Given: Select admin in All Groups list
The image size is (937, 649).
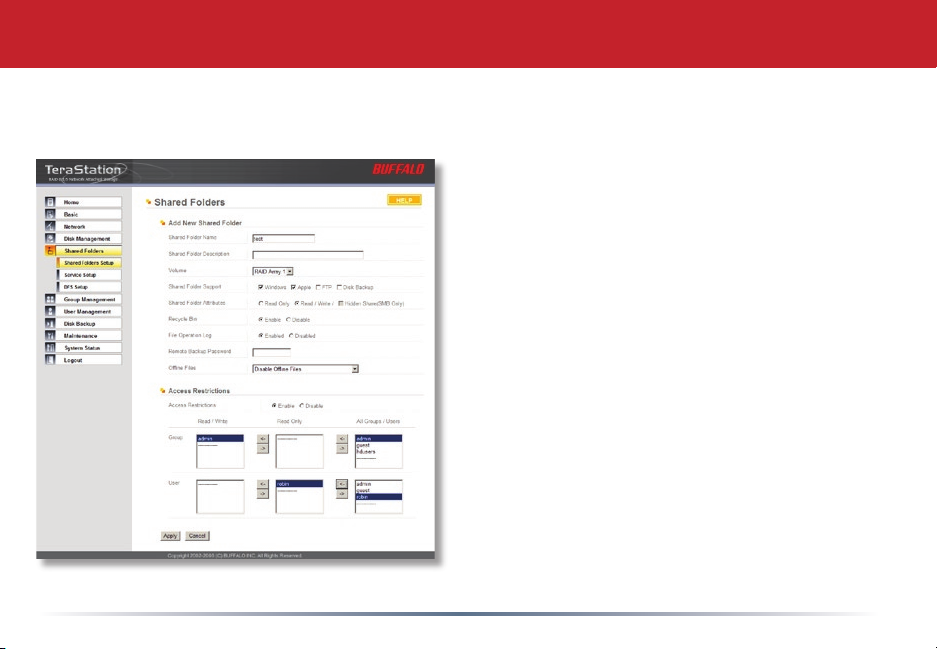Looking at the screenshot, I should point(378,439).
